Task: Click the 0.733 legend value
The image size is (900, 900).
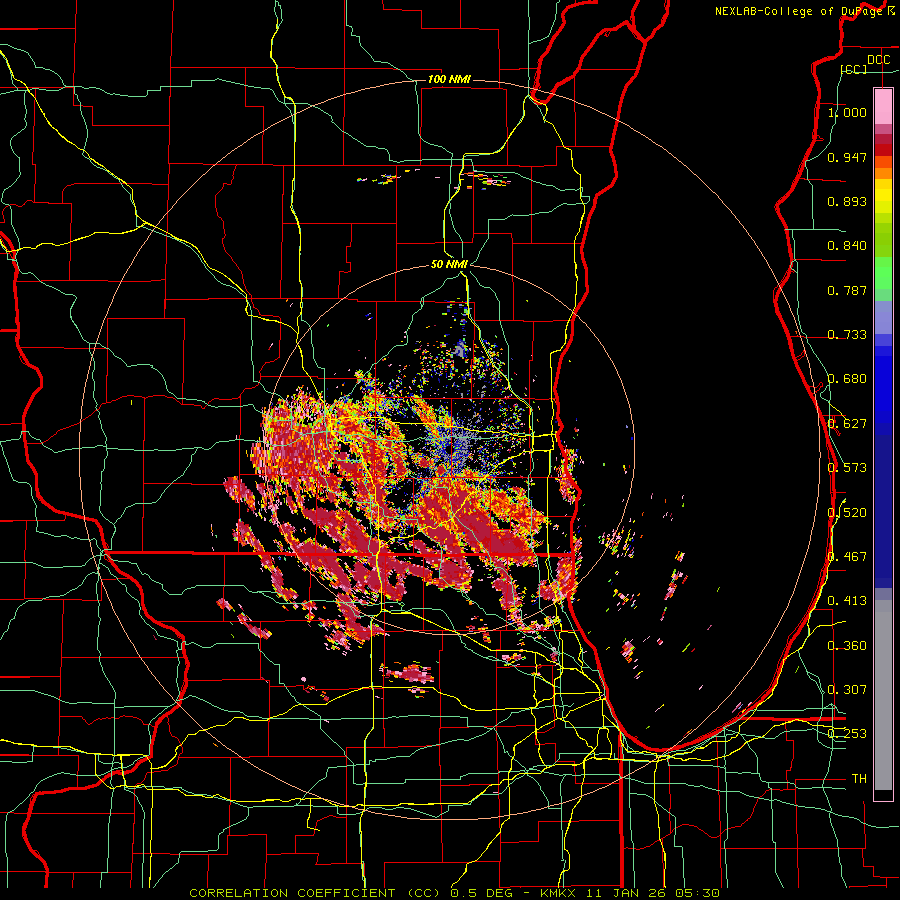Action: click(847, 335)
